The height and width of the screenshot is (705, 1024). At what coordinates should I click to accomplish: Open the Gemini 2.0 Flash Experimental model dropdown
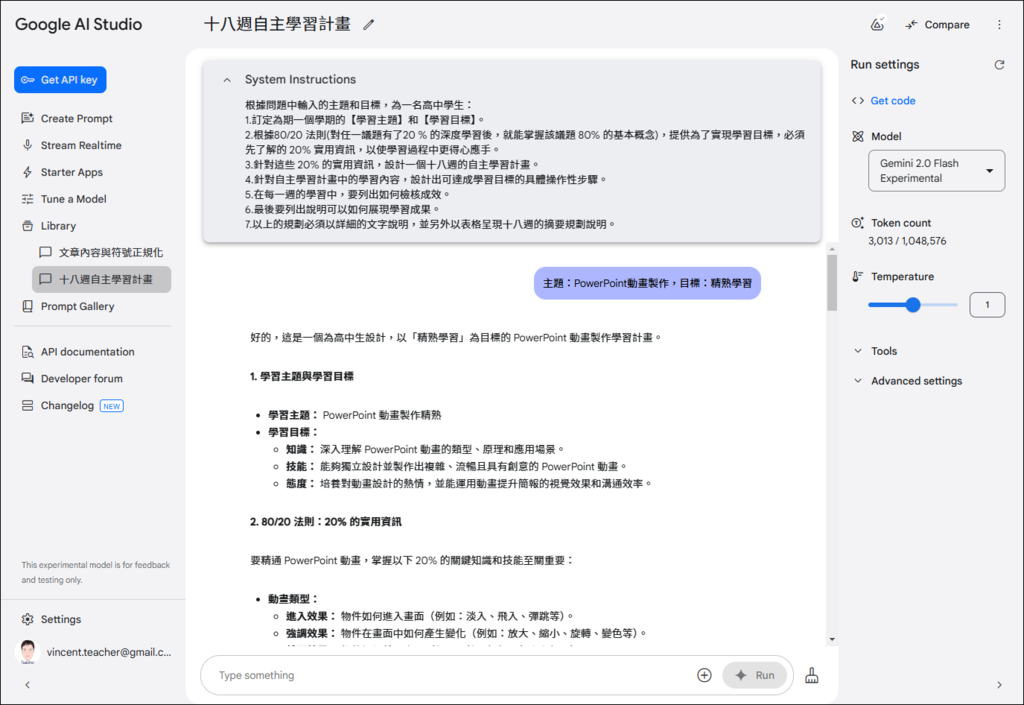[936, 171]
